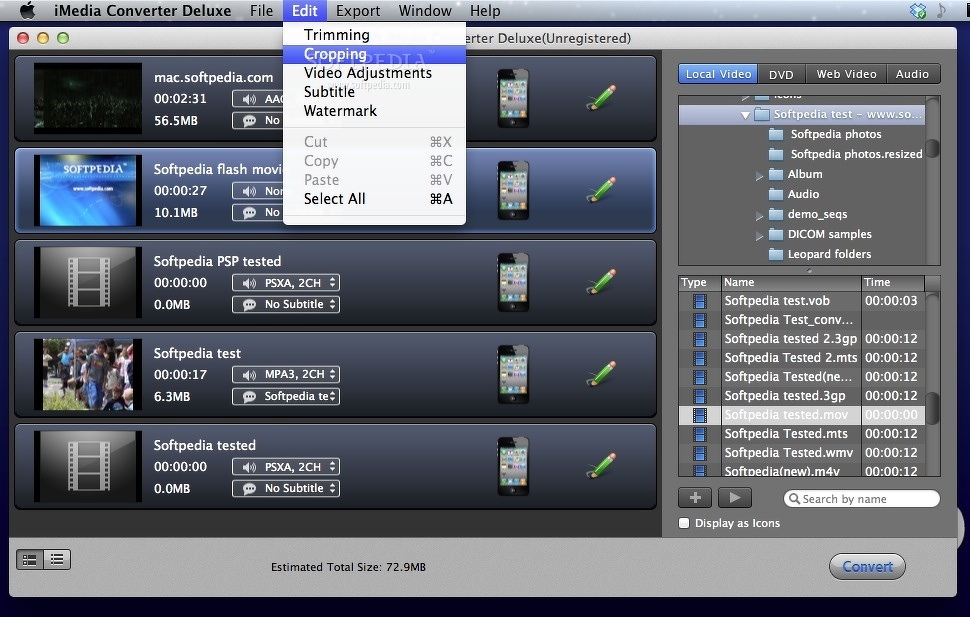Screen dimensions: 970x617
Task: Click the Search by name field
Action: [x=862, y=499]
